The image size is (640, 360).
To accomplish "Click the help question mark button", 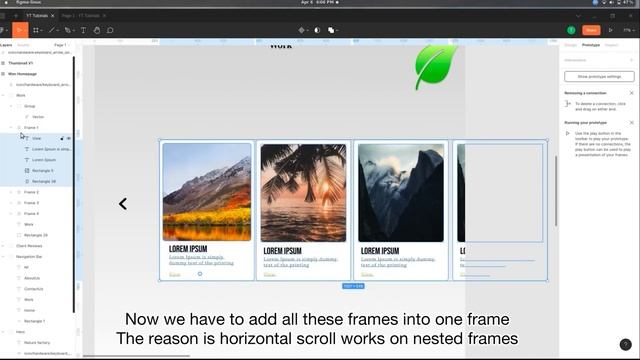I will (625, 344).
